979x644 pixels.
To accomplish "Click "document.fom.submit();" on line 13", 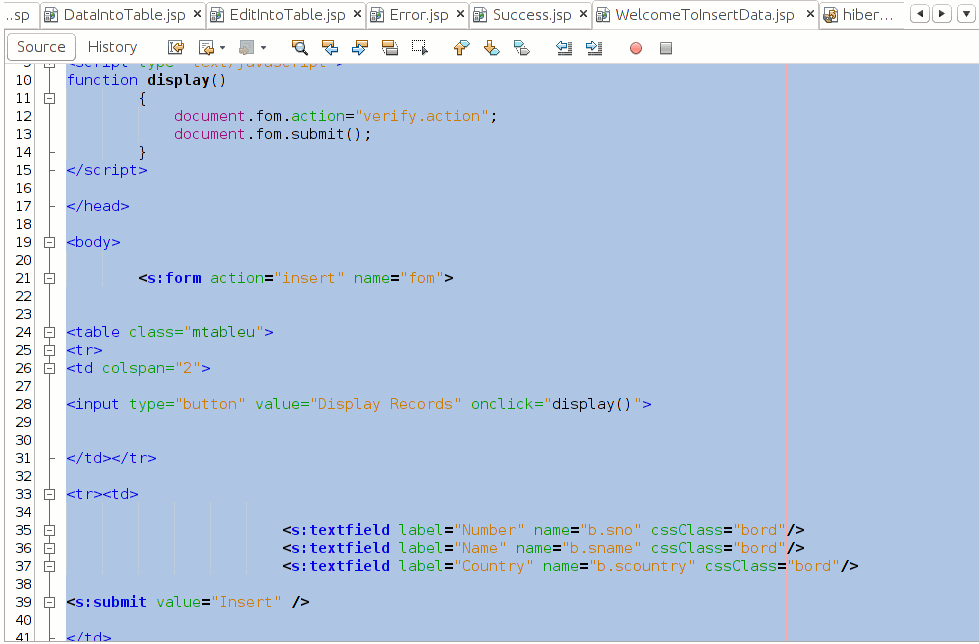I will coord(273,134).
